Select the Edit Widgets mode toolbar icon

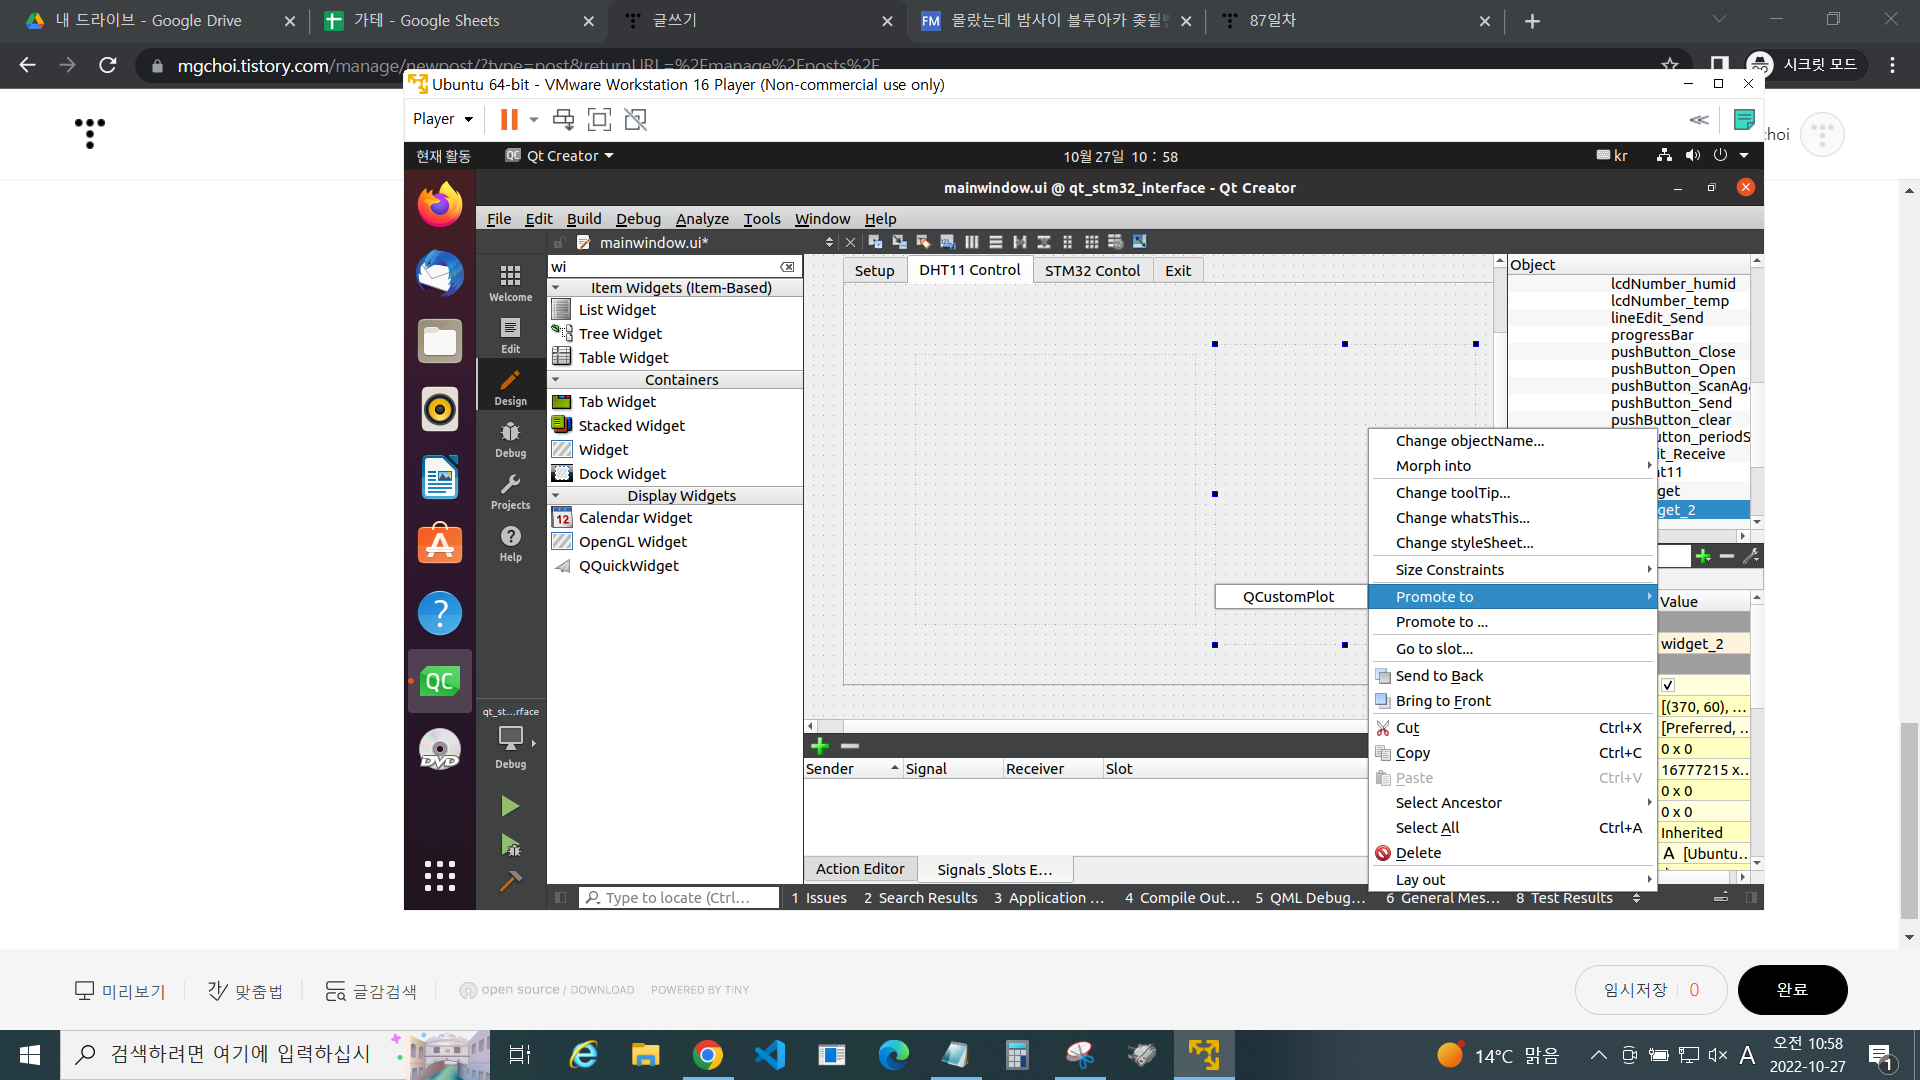(875, 242)
